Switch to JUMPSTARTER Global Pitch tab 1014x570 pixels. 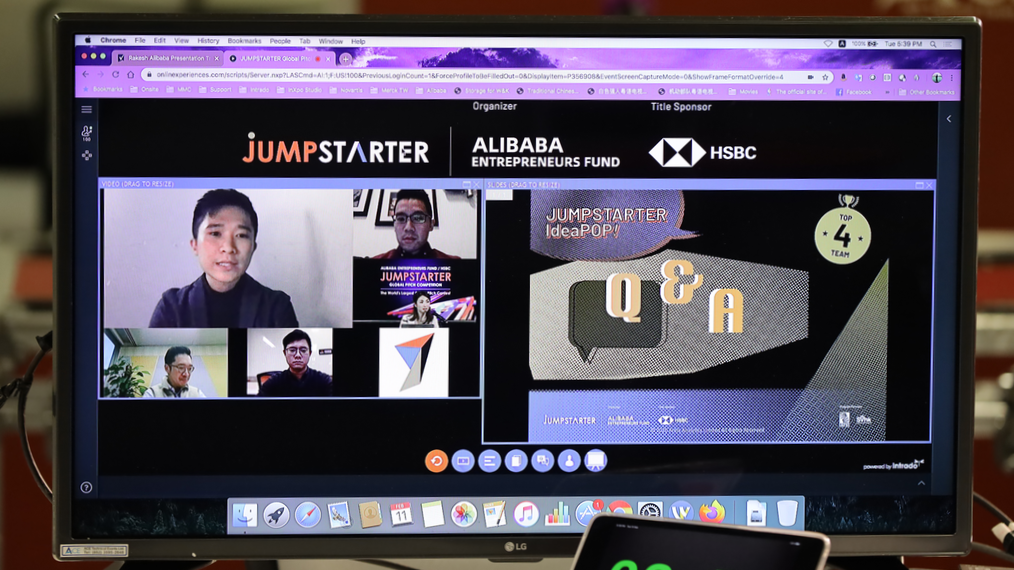click(x=279, y=58)
